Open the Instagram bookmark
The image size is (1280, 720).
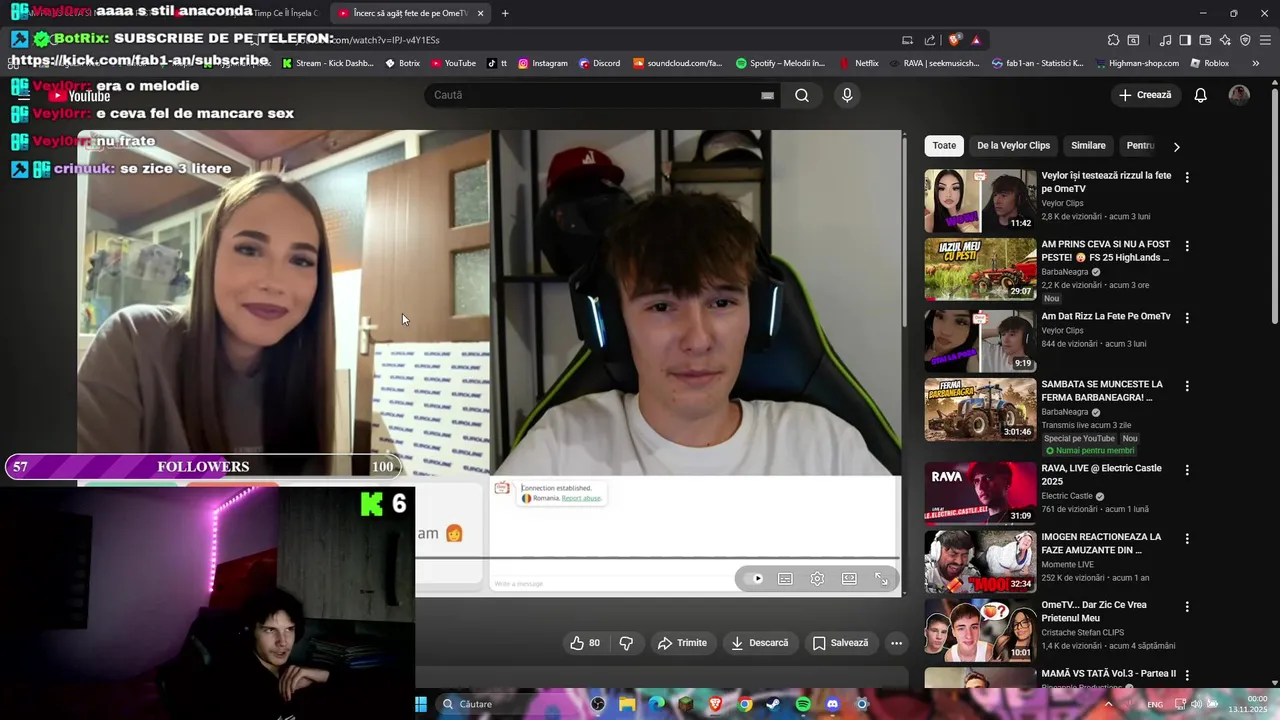point(542,63)
